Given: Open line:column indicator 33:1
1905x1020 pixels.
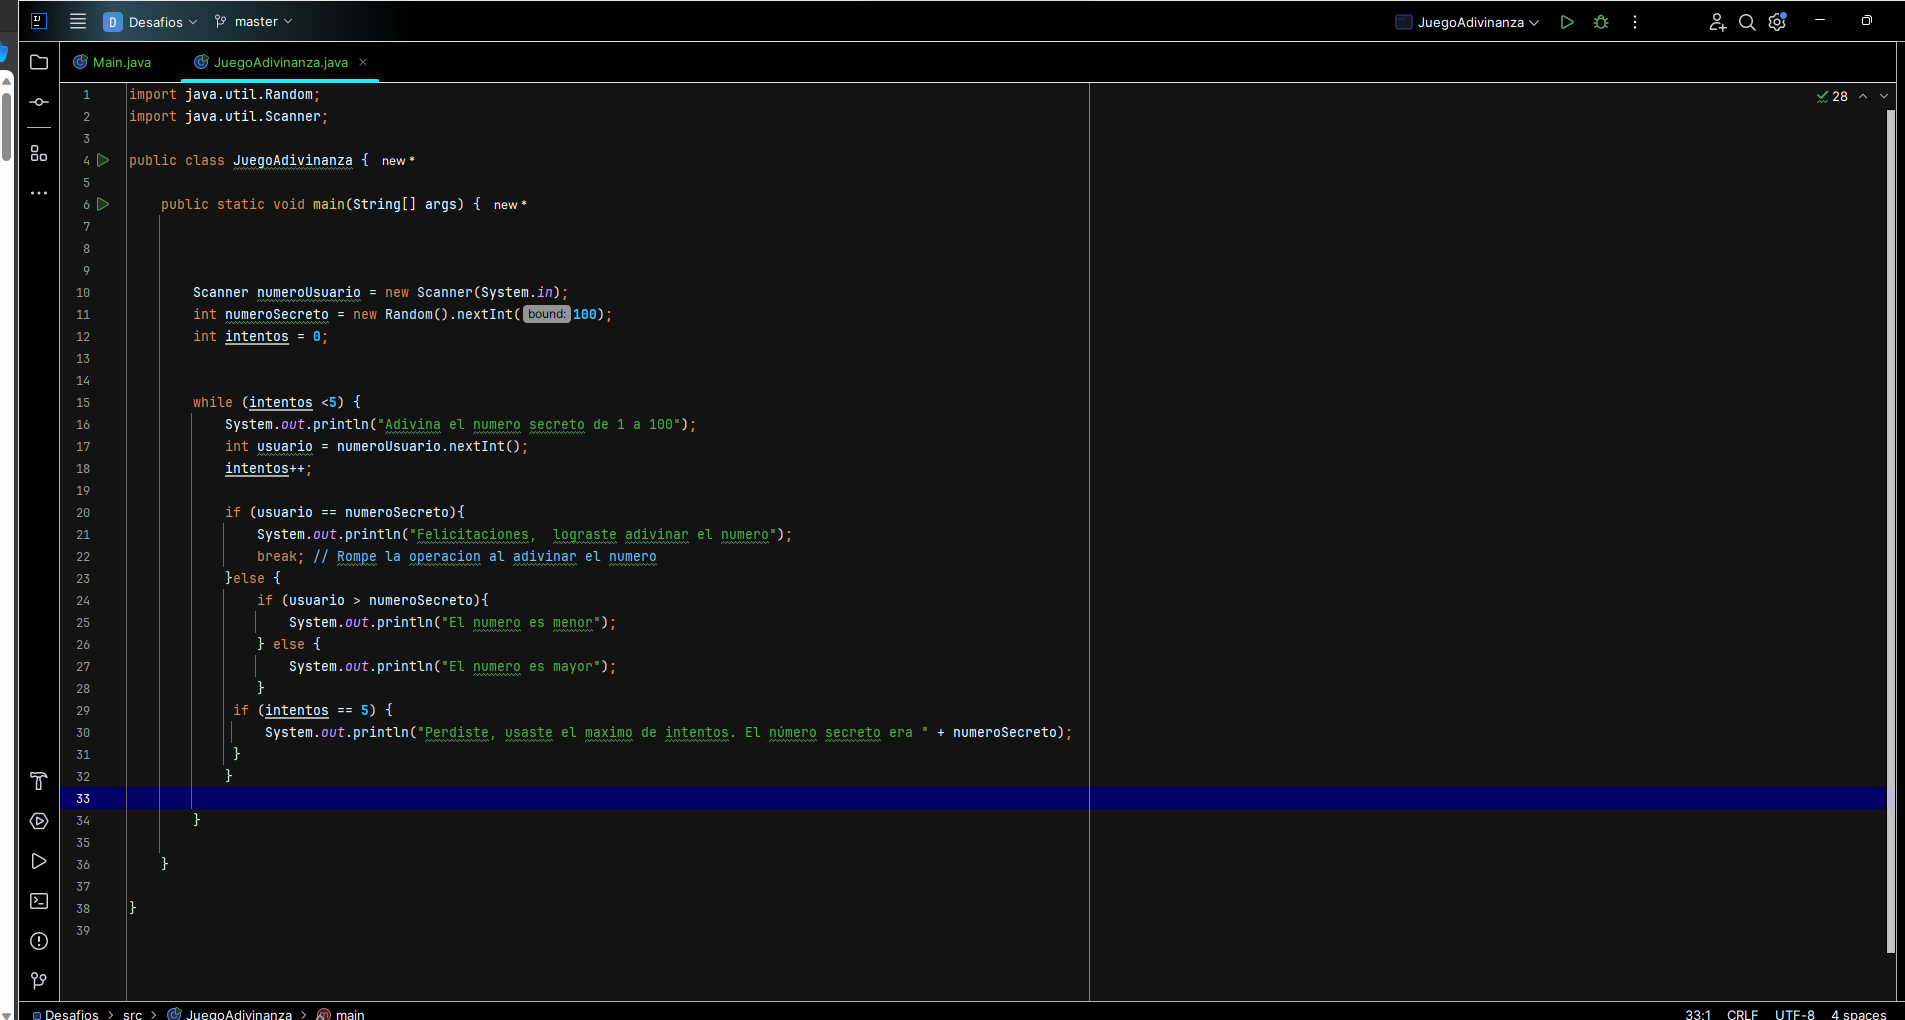Looking at the screenshot, I should click(1698, 1014).
